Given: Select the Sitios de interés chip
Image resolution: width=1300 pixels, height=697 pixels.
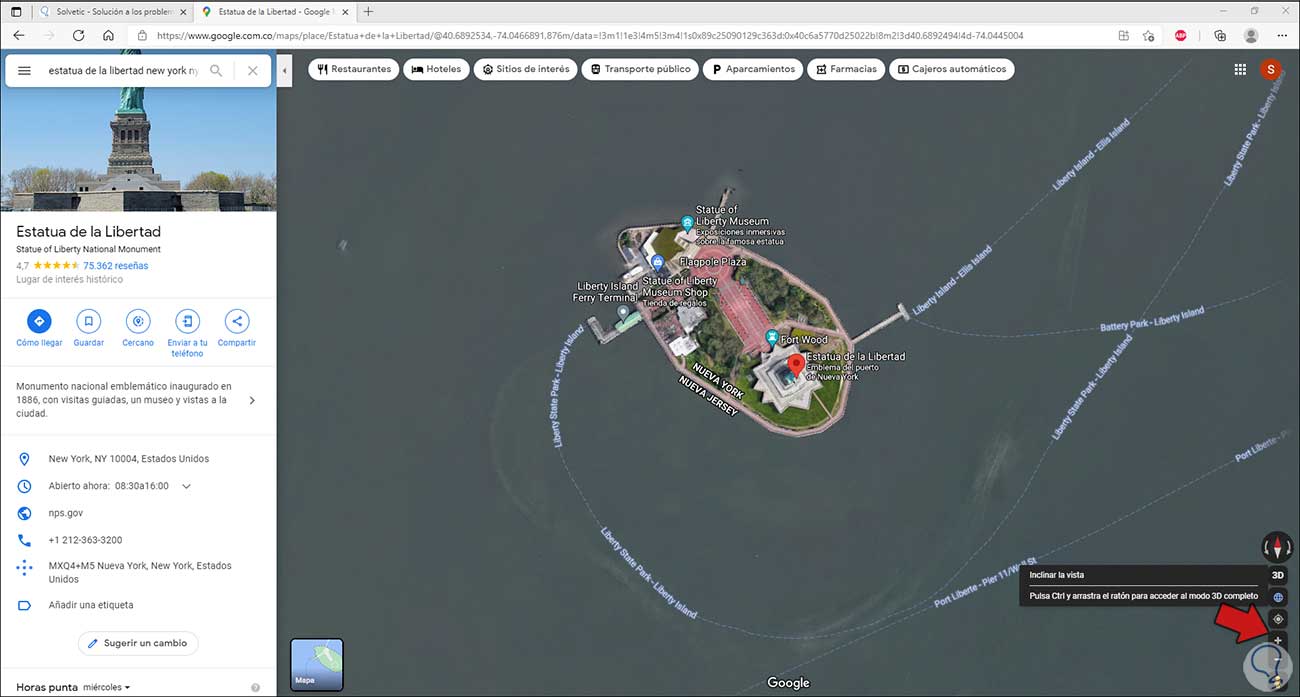Looking at the screenshot, I should click(x=525, y=70).
